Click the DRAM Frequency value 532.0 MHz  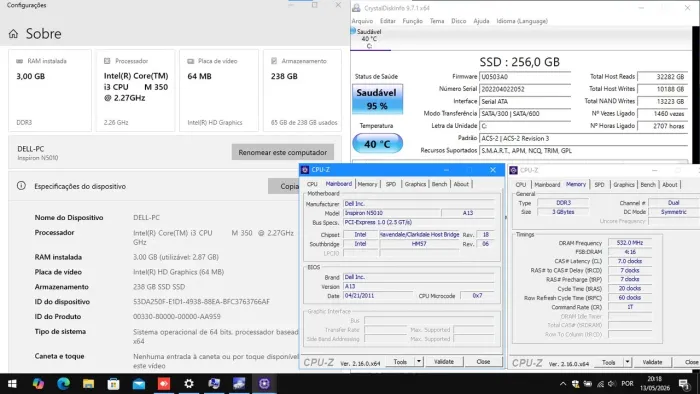coord(630,243)
